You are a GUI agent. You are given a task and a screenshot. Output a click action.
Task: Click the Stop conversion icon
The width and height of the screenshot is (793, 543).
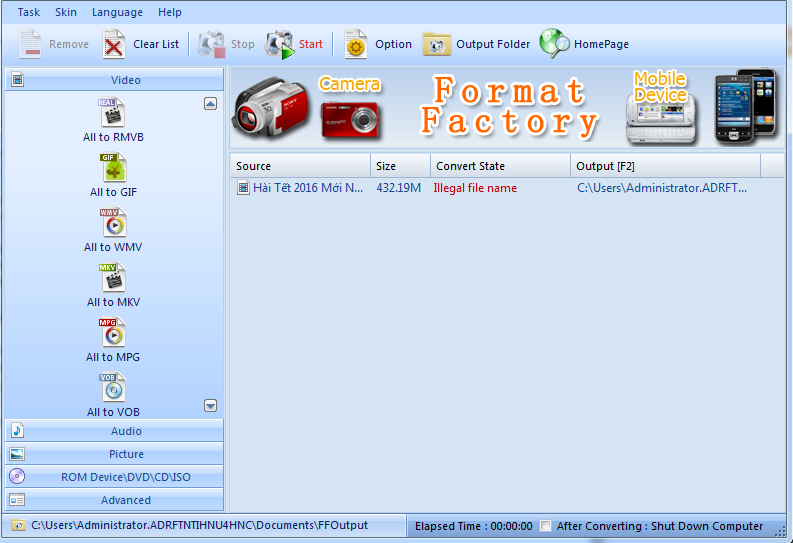[x=211, y=44]
